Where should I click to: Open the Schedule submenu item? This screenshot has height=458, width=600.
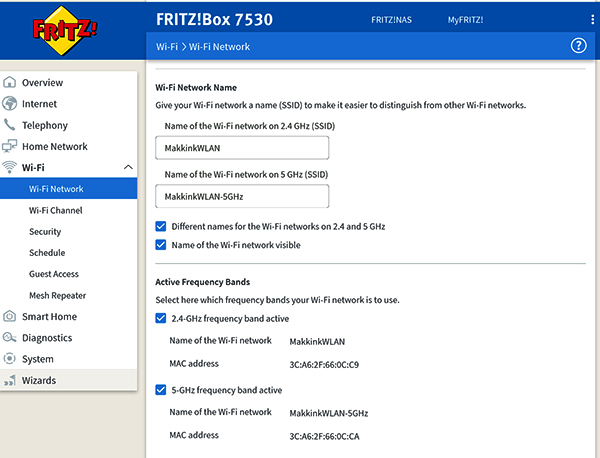pos(47,253)
